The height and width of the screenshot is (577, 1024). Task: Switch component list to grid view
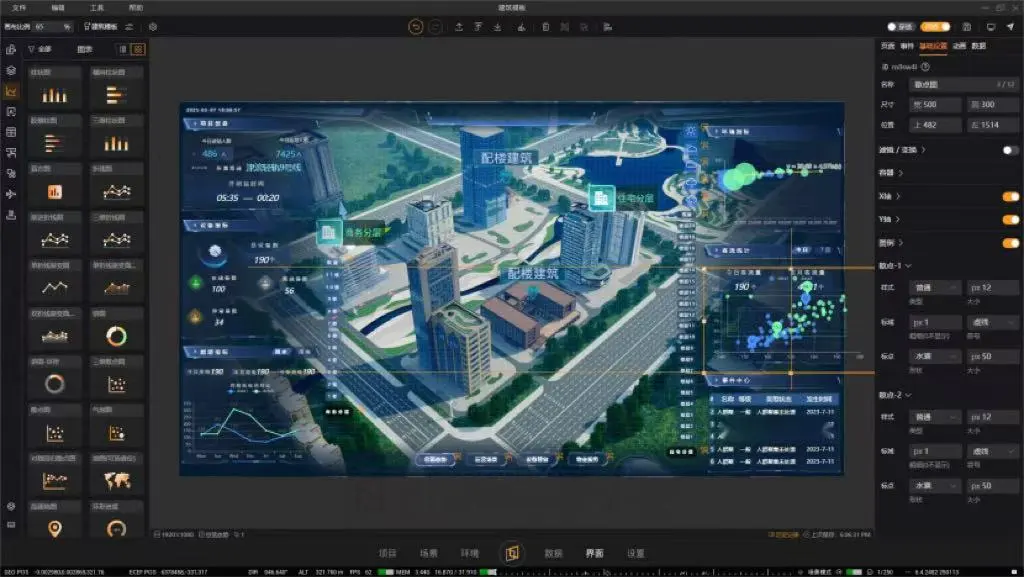[x=138, y=49]
